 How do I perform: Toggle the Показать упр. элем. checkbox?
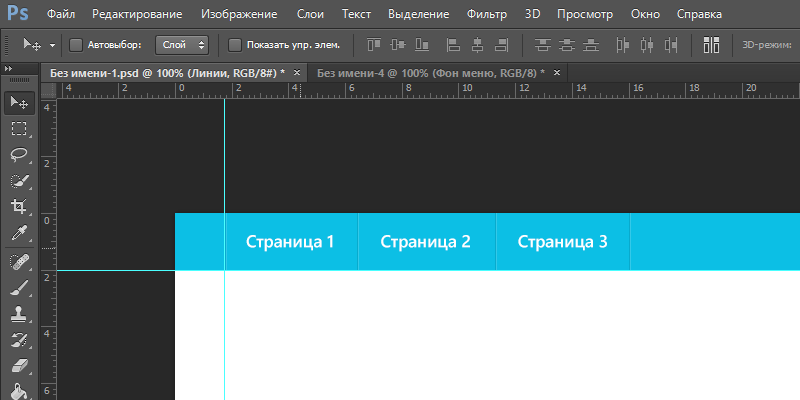235,45
